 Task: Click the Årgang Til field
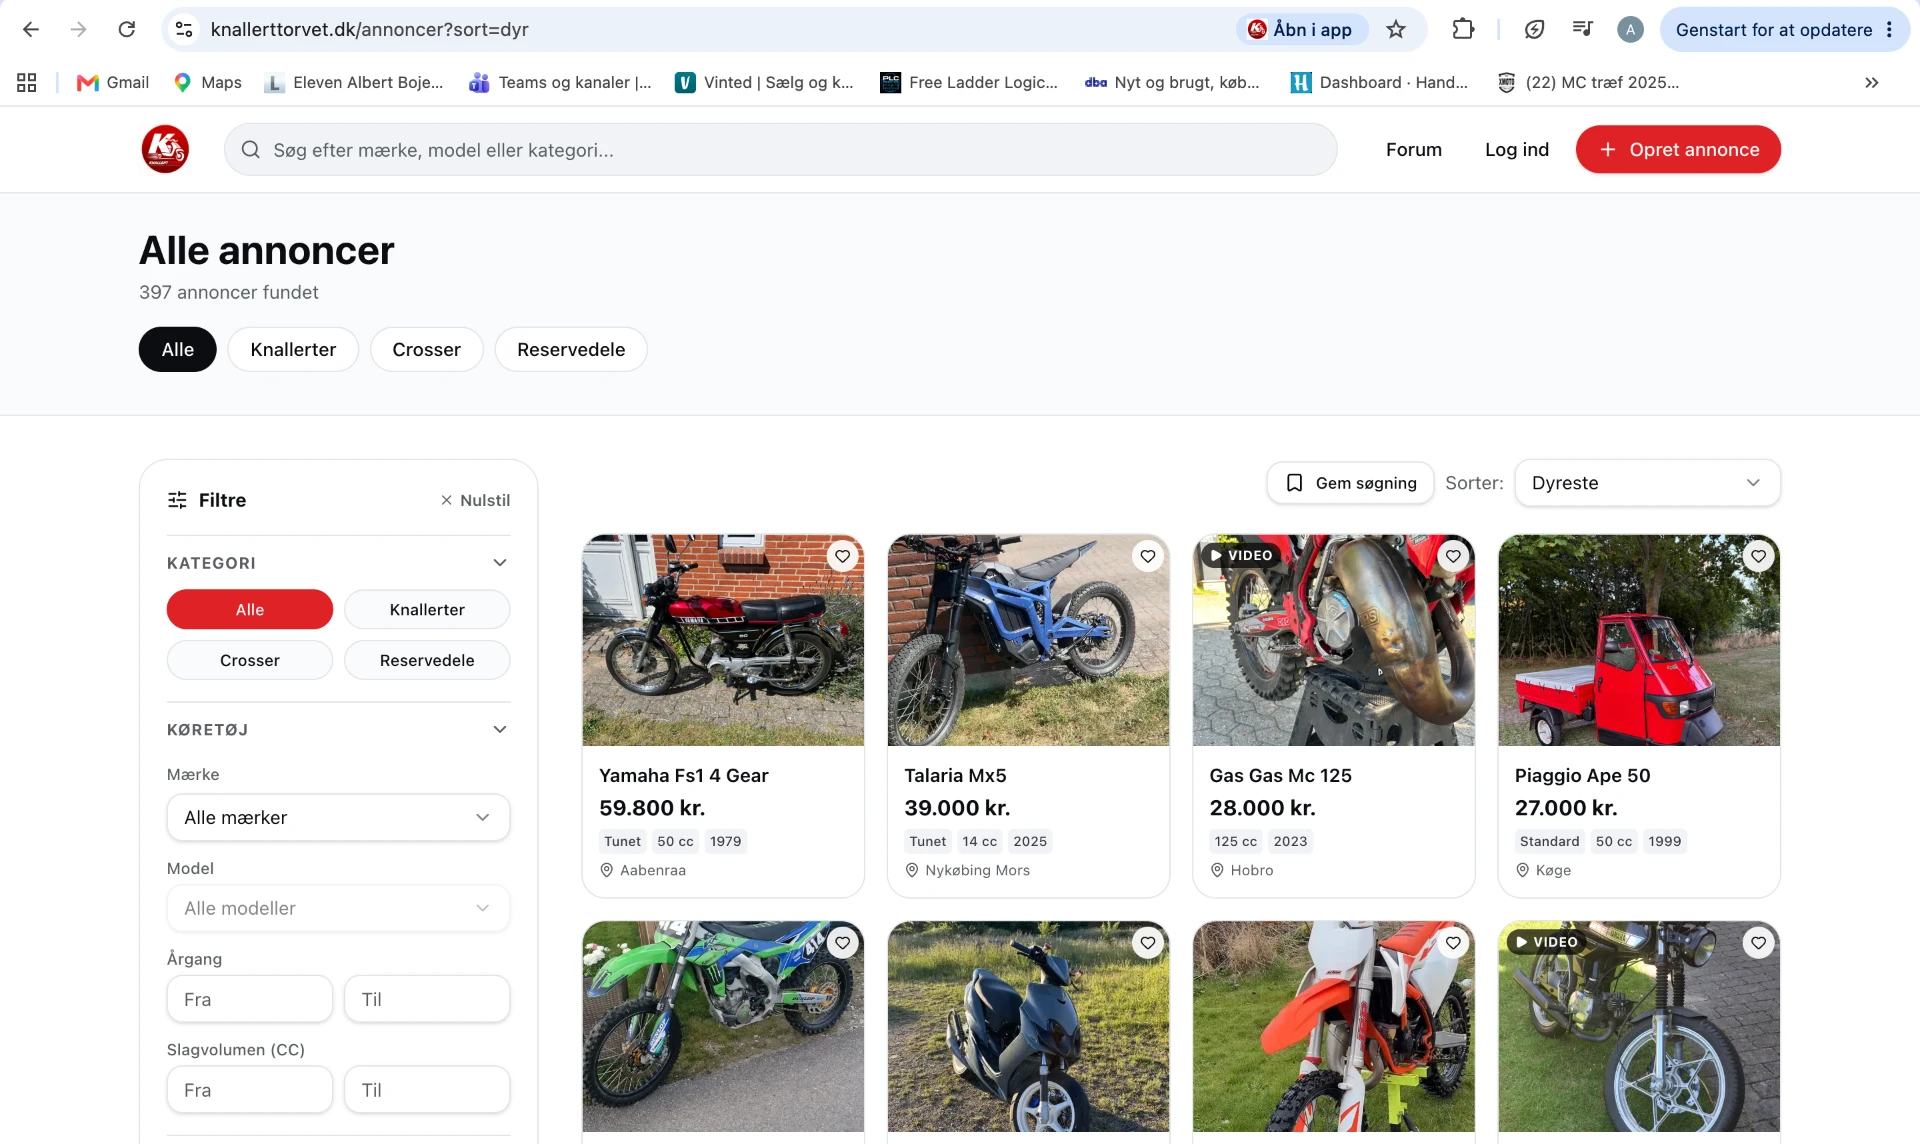point(427,999)
